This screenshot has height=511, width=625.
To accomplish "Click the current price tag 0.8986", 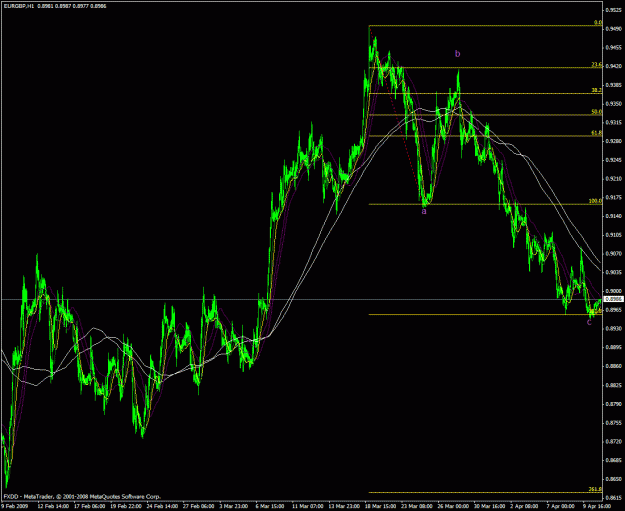I will coord(614,299).
